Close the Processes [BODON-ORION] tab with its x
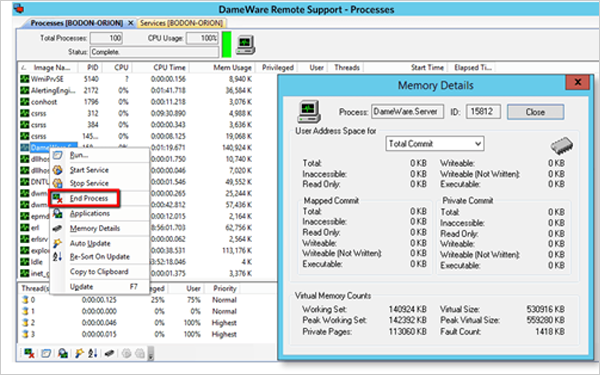Screen dimensions: 600x375 click(x=131, y=23)
